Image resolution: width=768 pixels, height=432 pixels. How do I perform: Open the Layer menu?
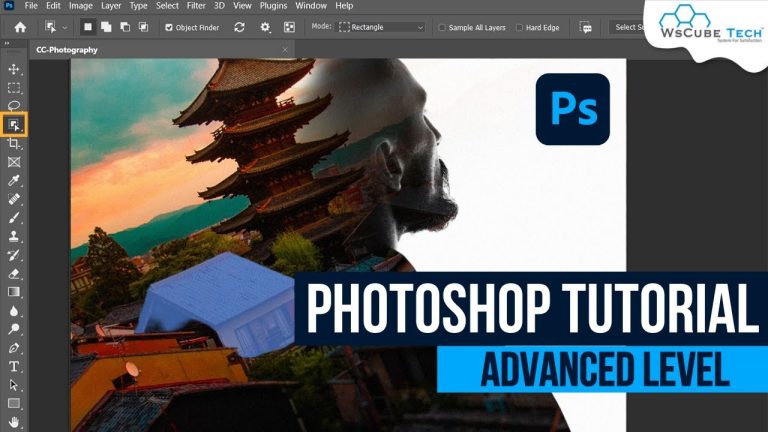pyautogui.click(x=110, y=6)
